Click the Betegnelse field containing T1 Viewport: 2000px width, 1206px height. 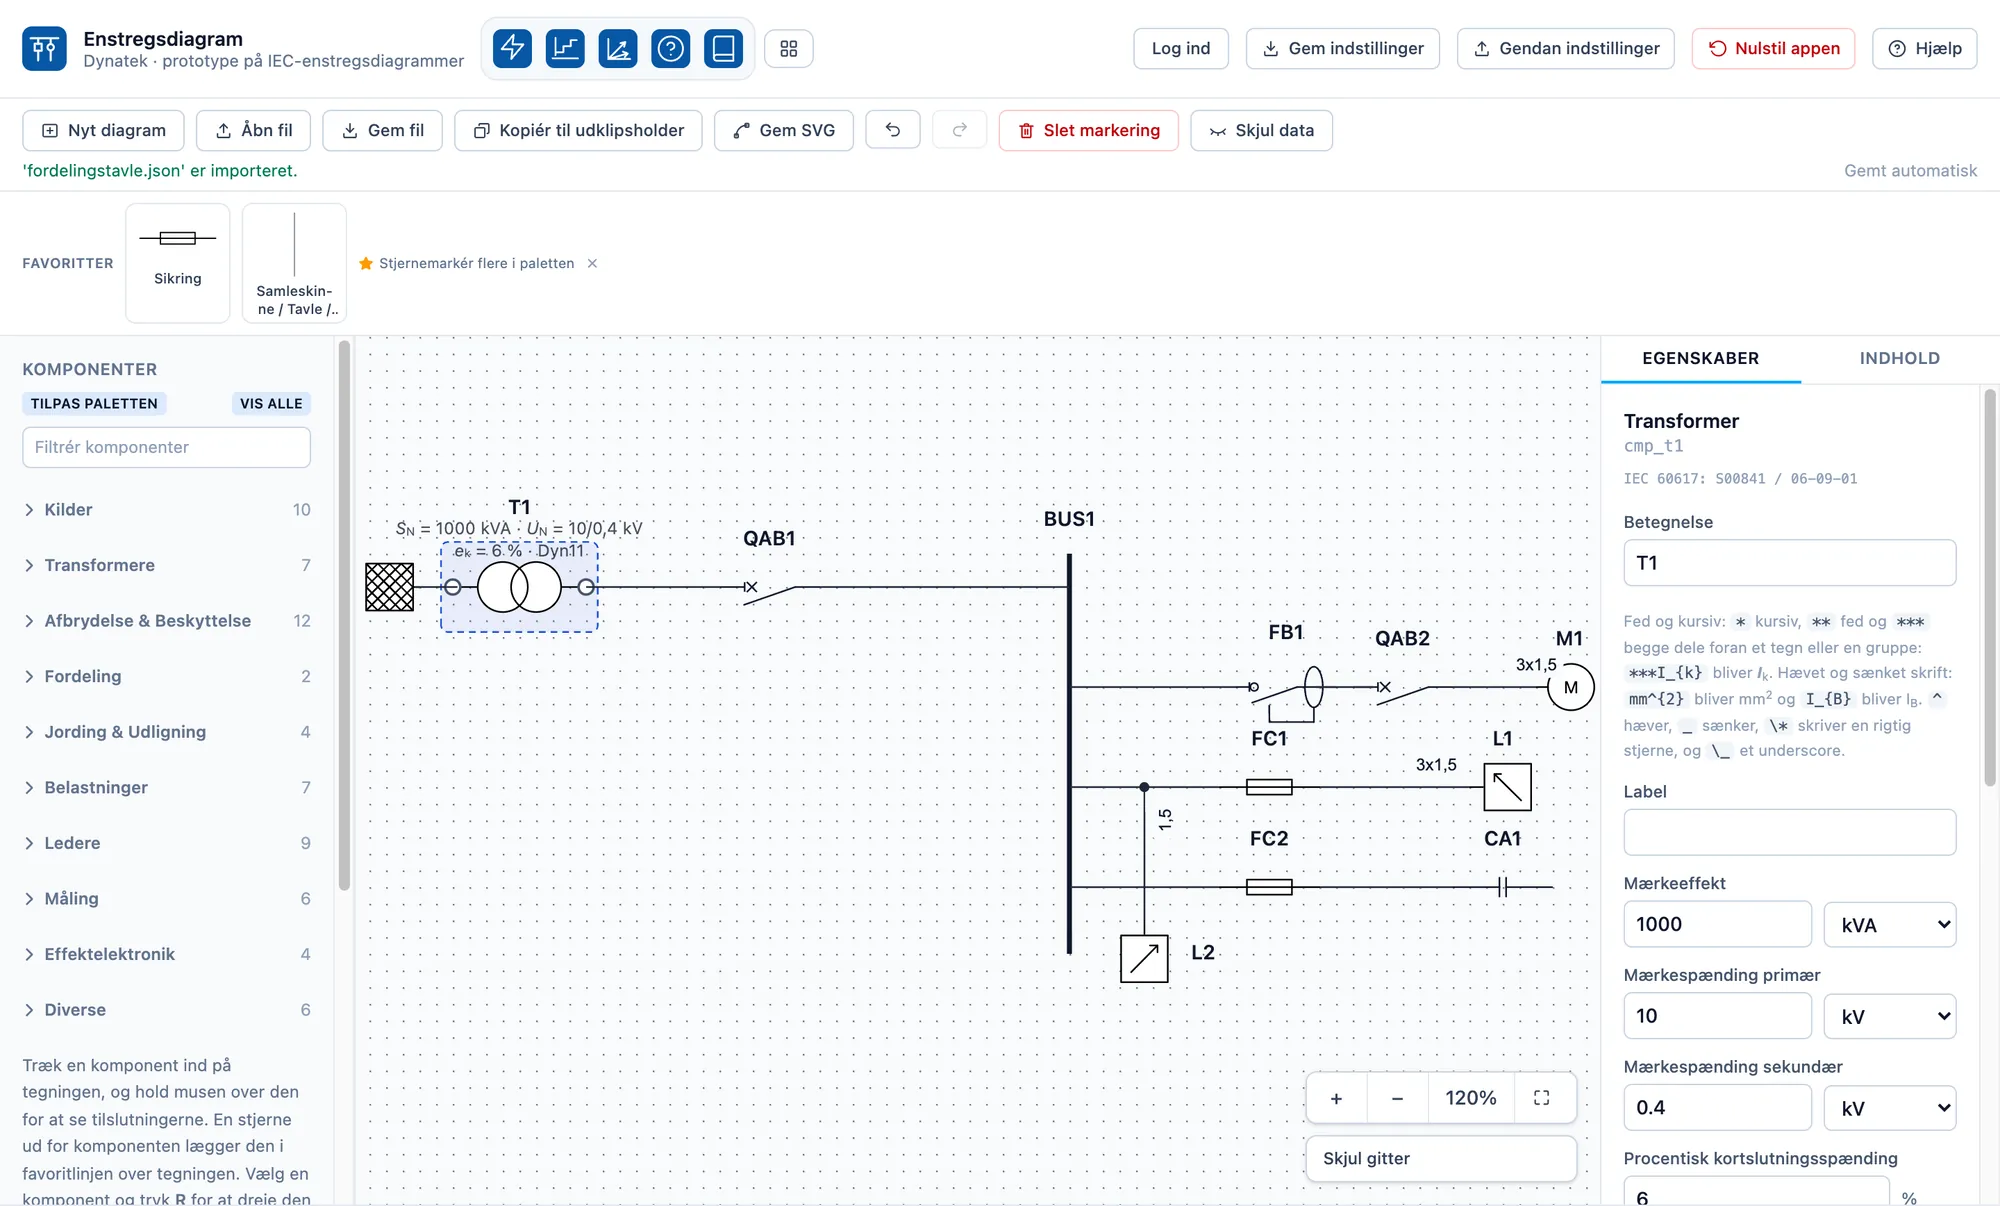coord(1789,563)
